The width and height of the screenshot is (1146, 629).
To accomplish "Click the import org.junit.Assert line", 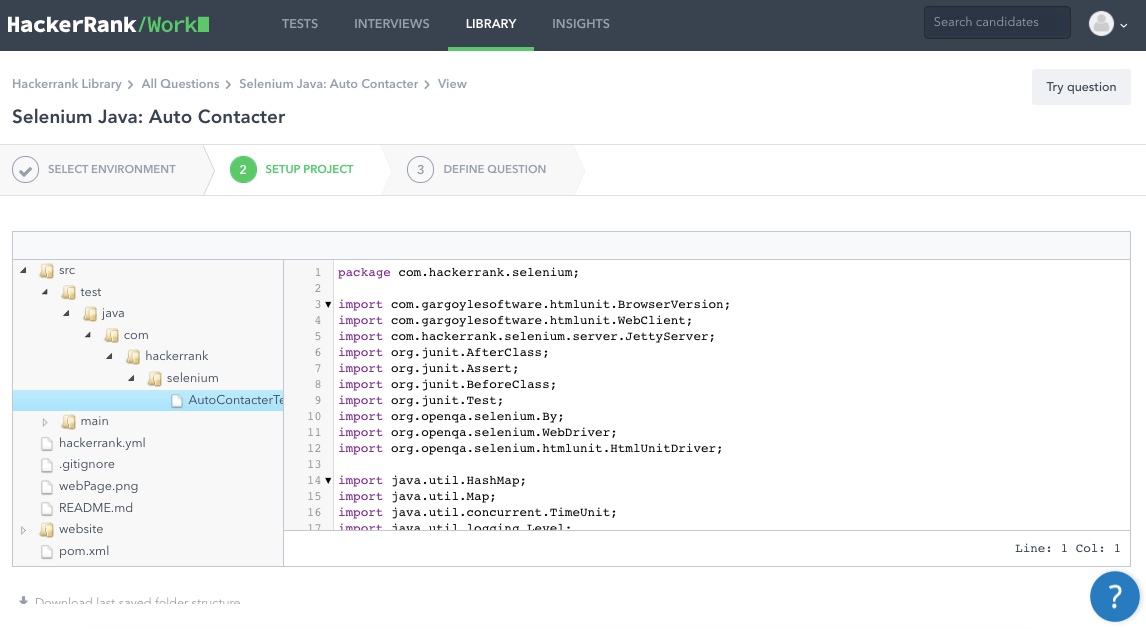I will (428, 369).
